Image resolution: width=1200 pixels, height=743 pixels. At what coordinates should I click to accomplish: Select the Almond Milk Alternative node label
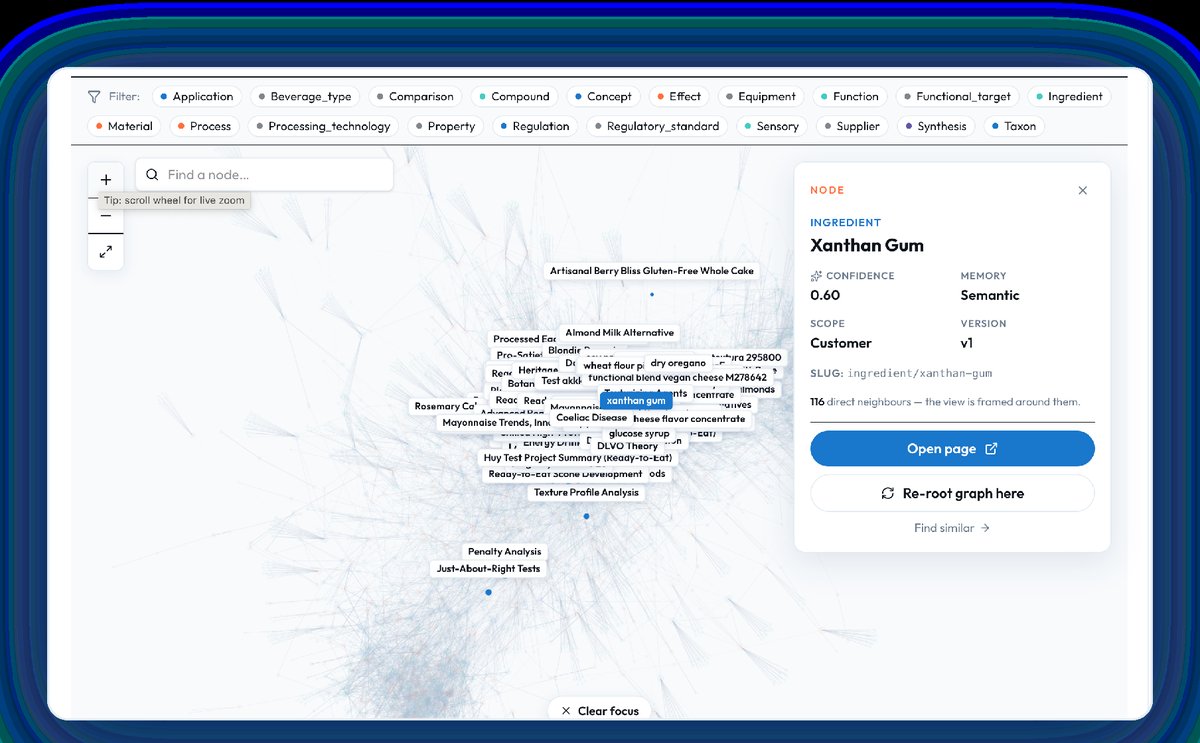pyautogui.click(x=620, y=333)
